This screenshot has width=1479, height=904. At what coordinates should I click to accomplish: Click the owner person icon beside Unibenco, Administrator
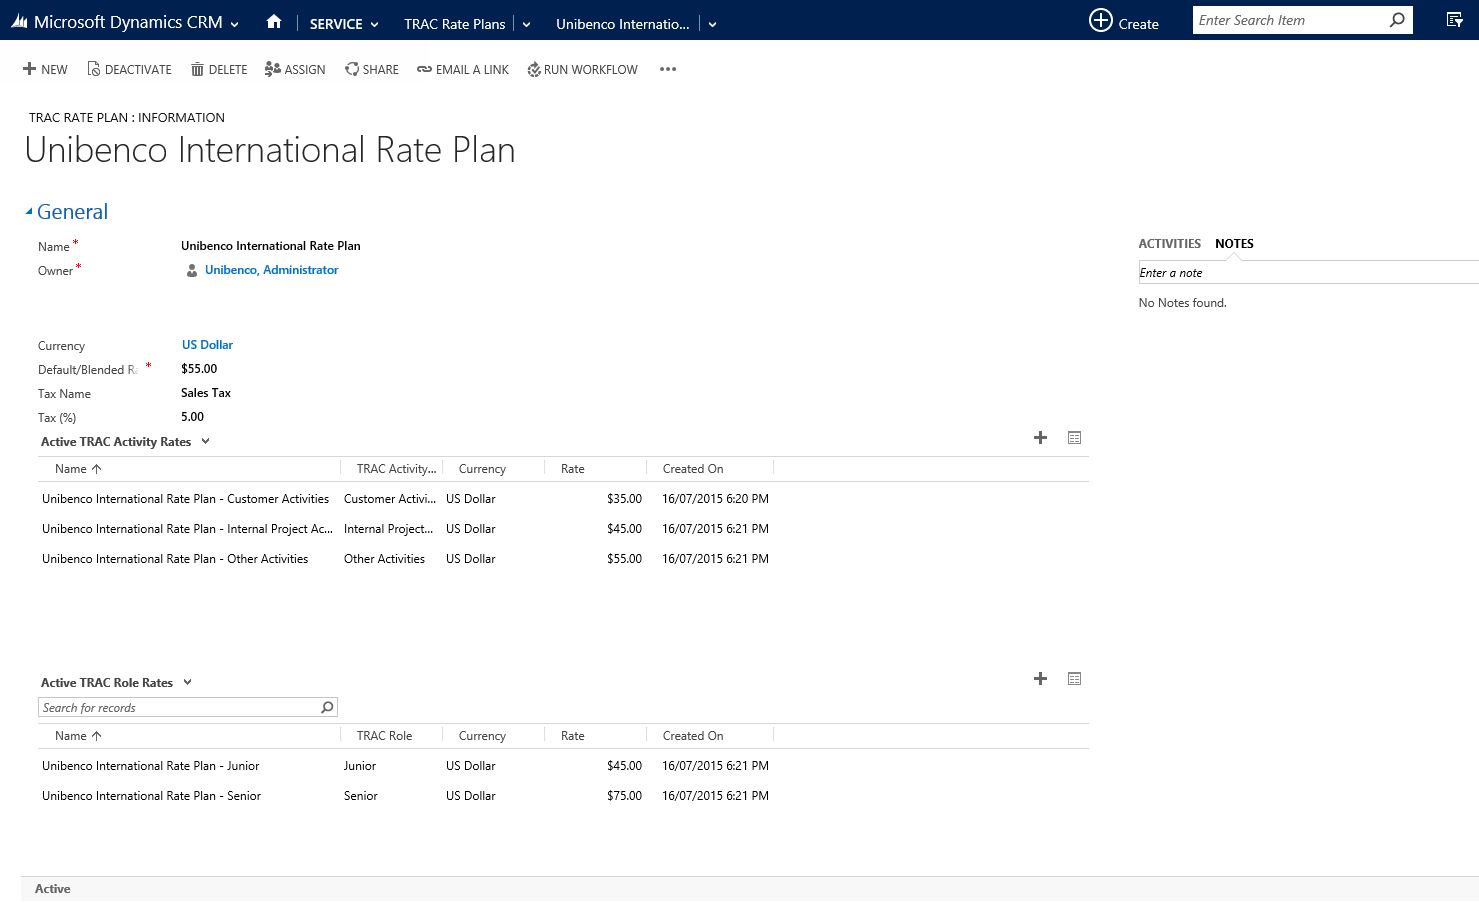[192, 270]
